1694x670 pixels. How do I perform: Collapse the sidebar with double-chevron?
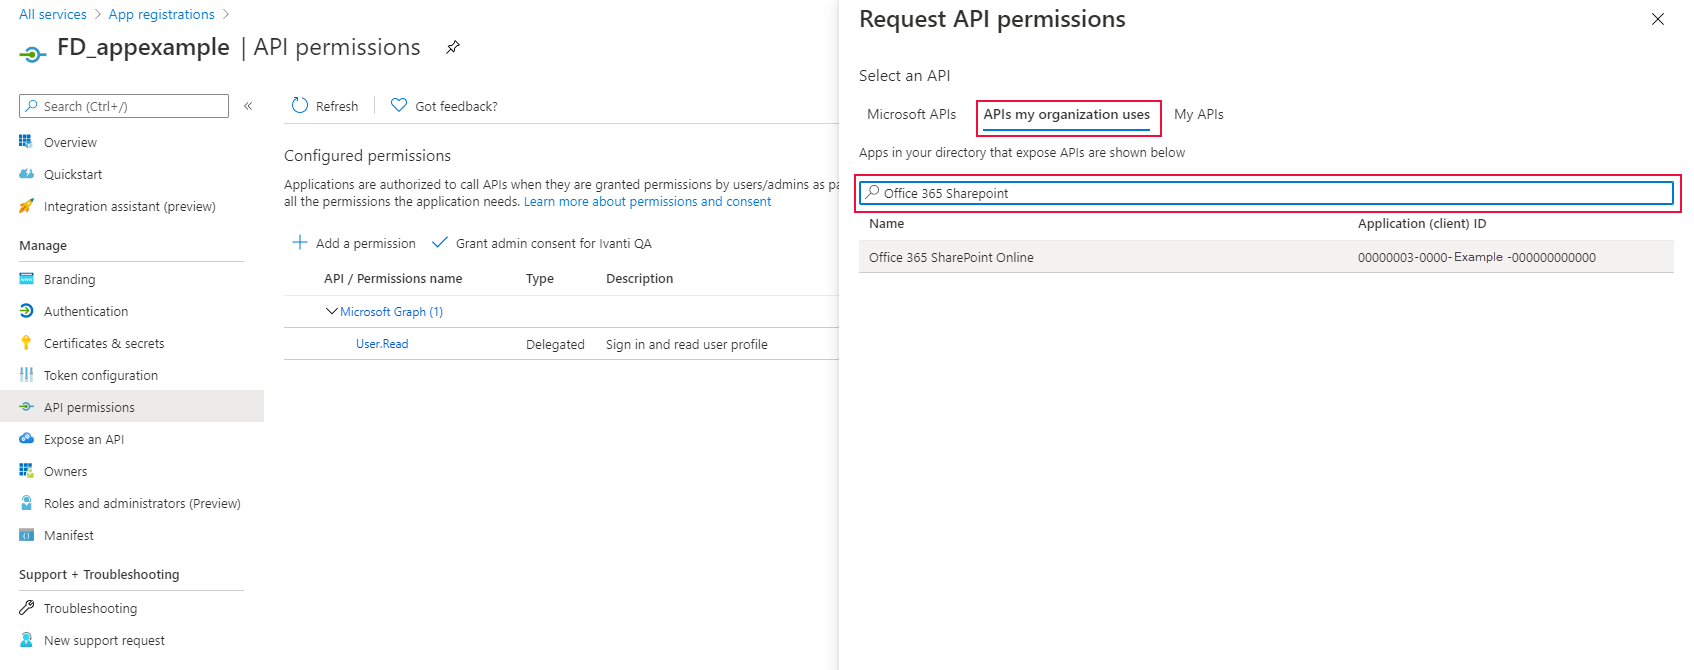248,106
